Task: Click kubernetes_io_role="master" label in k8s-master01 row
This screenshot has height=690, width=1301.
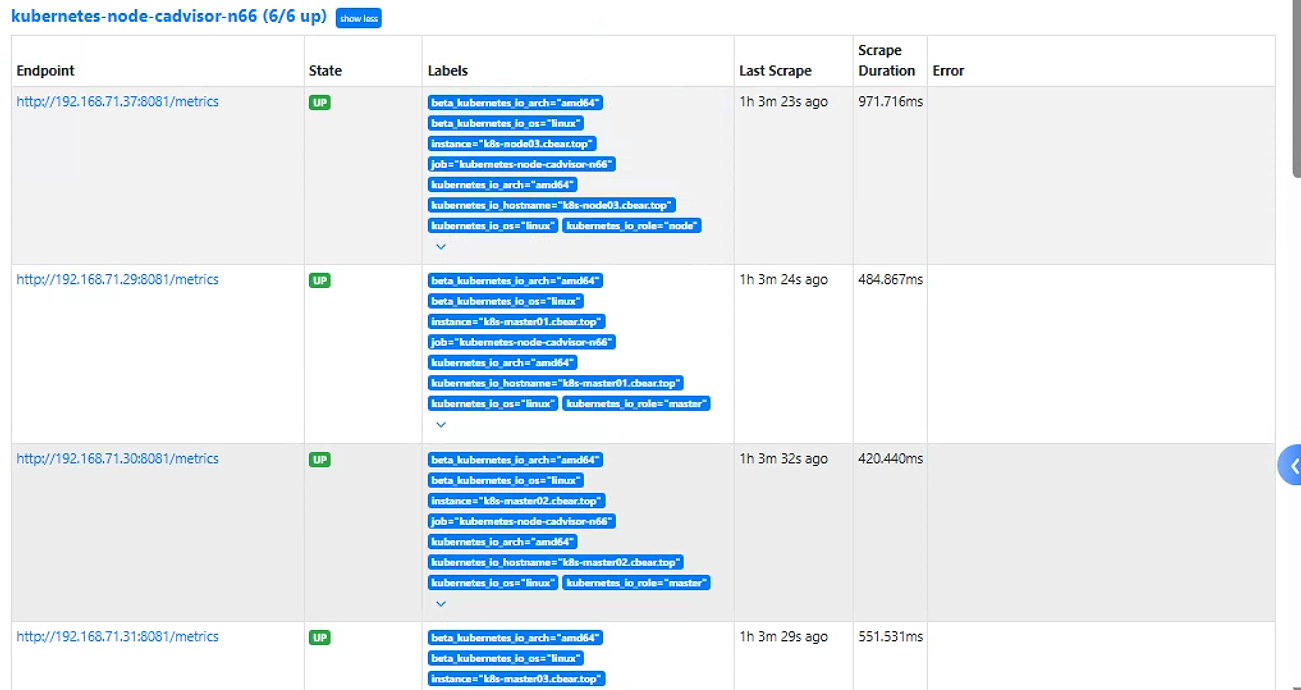Action: pos(636,404)
